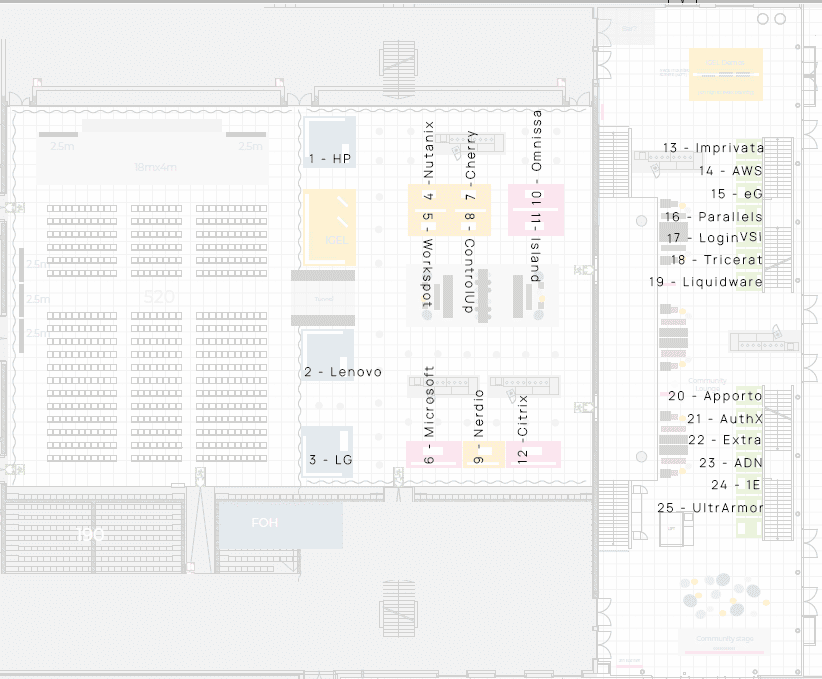Select '14 - AWS' in booth list
822x679 pixels.
[731, 170]
